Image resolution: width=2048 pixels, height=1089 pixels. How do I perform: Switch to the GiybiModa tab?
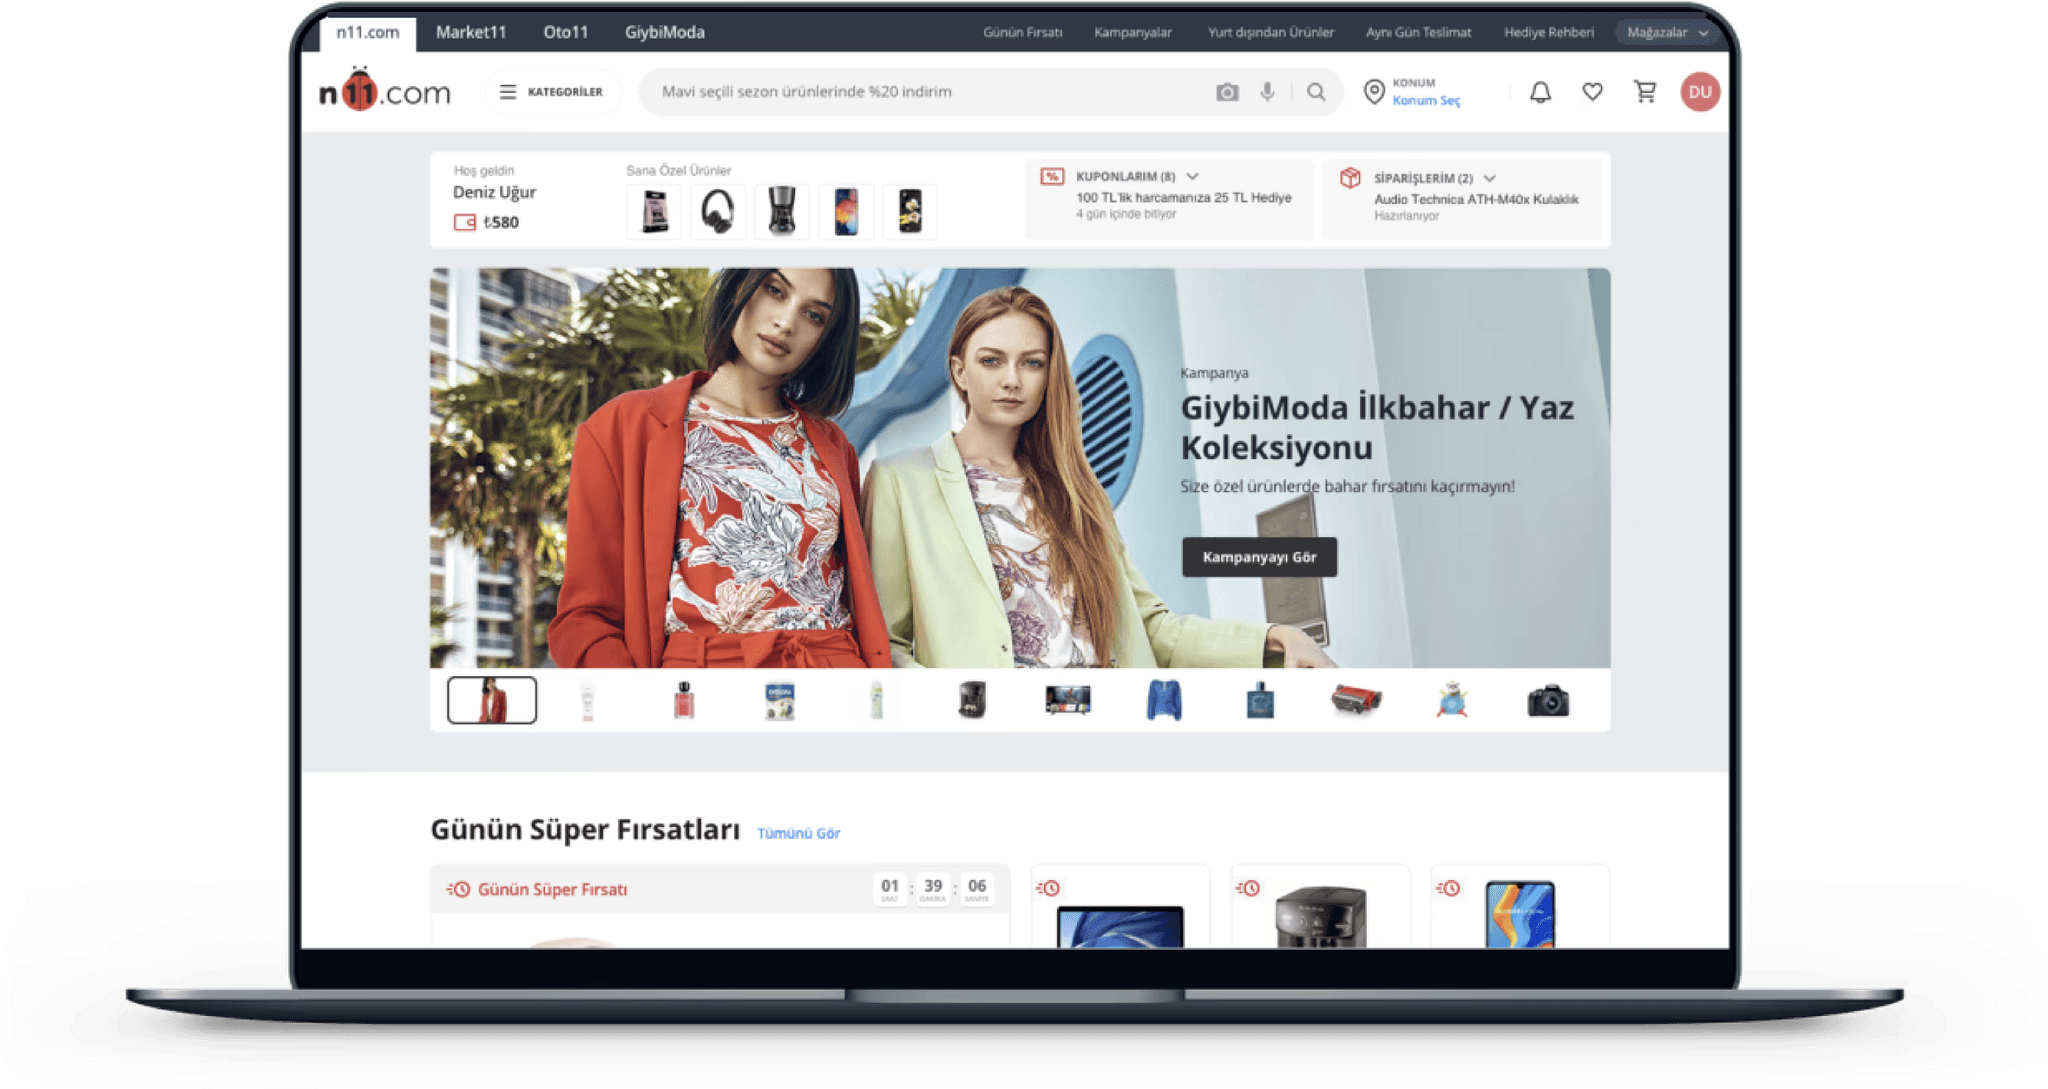click(664, 32)
